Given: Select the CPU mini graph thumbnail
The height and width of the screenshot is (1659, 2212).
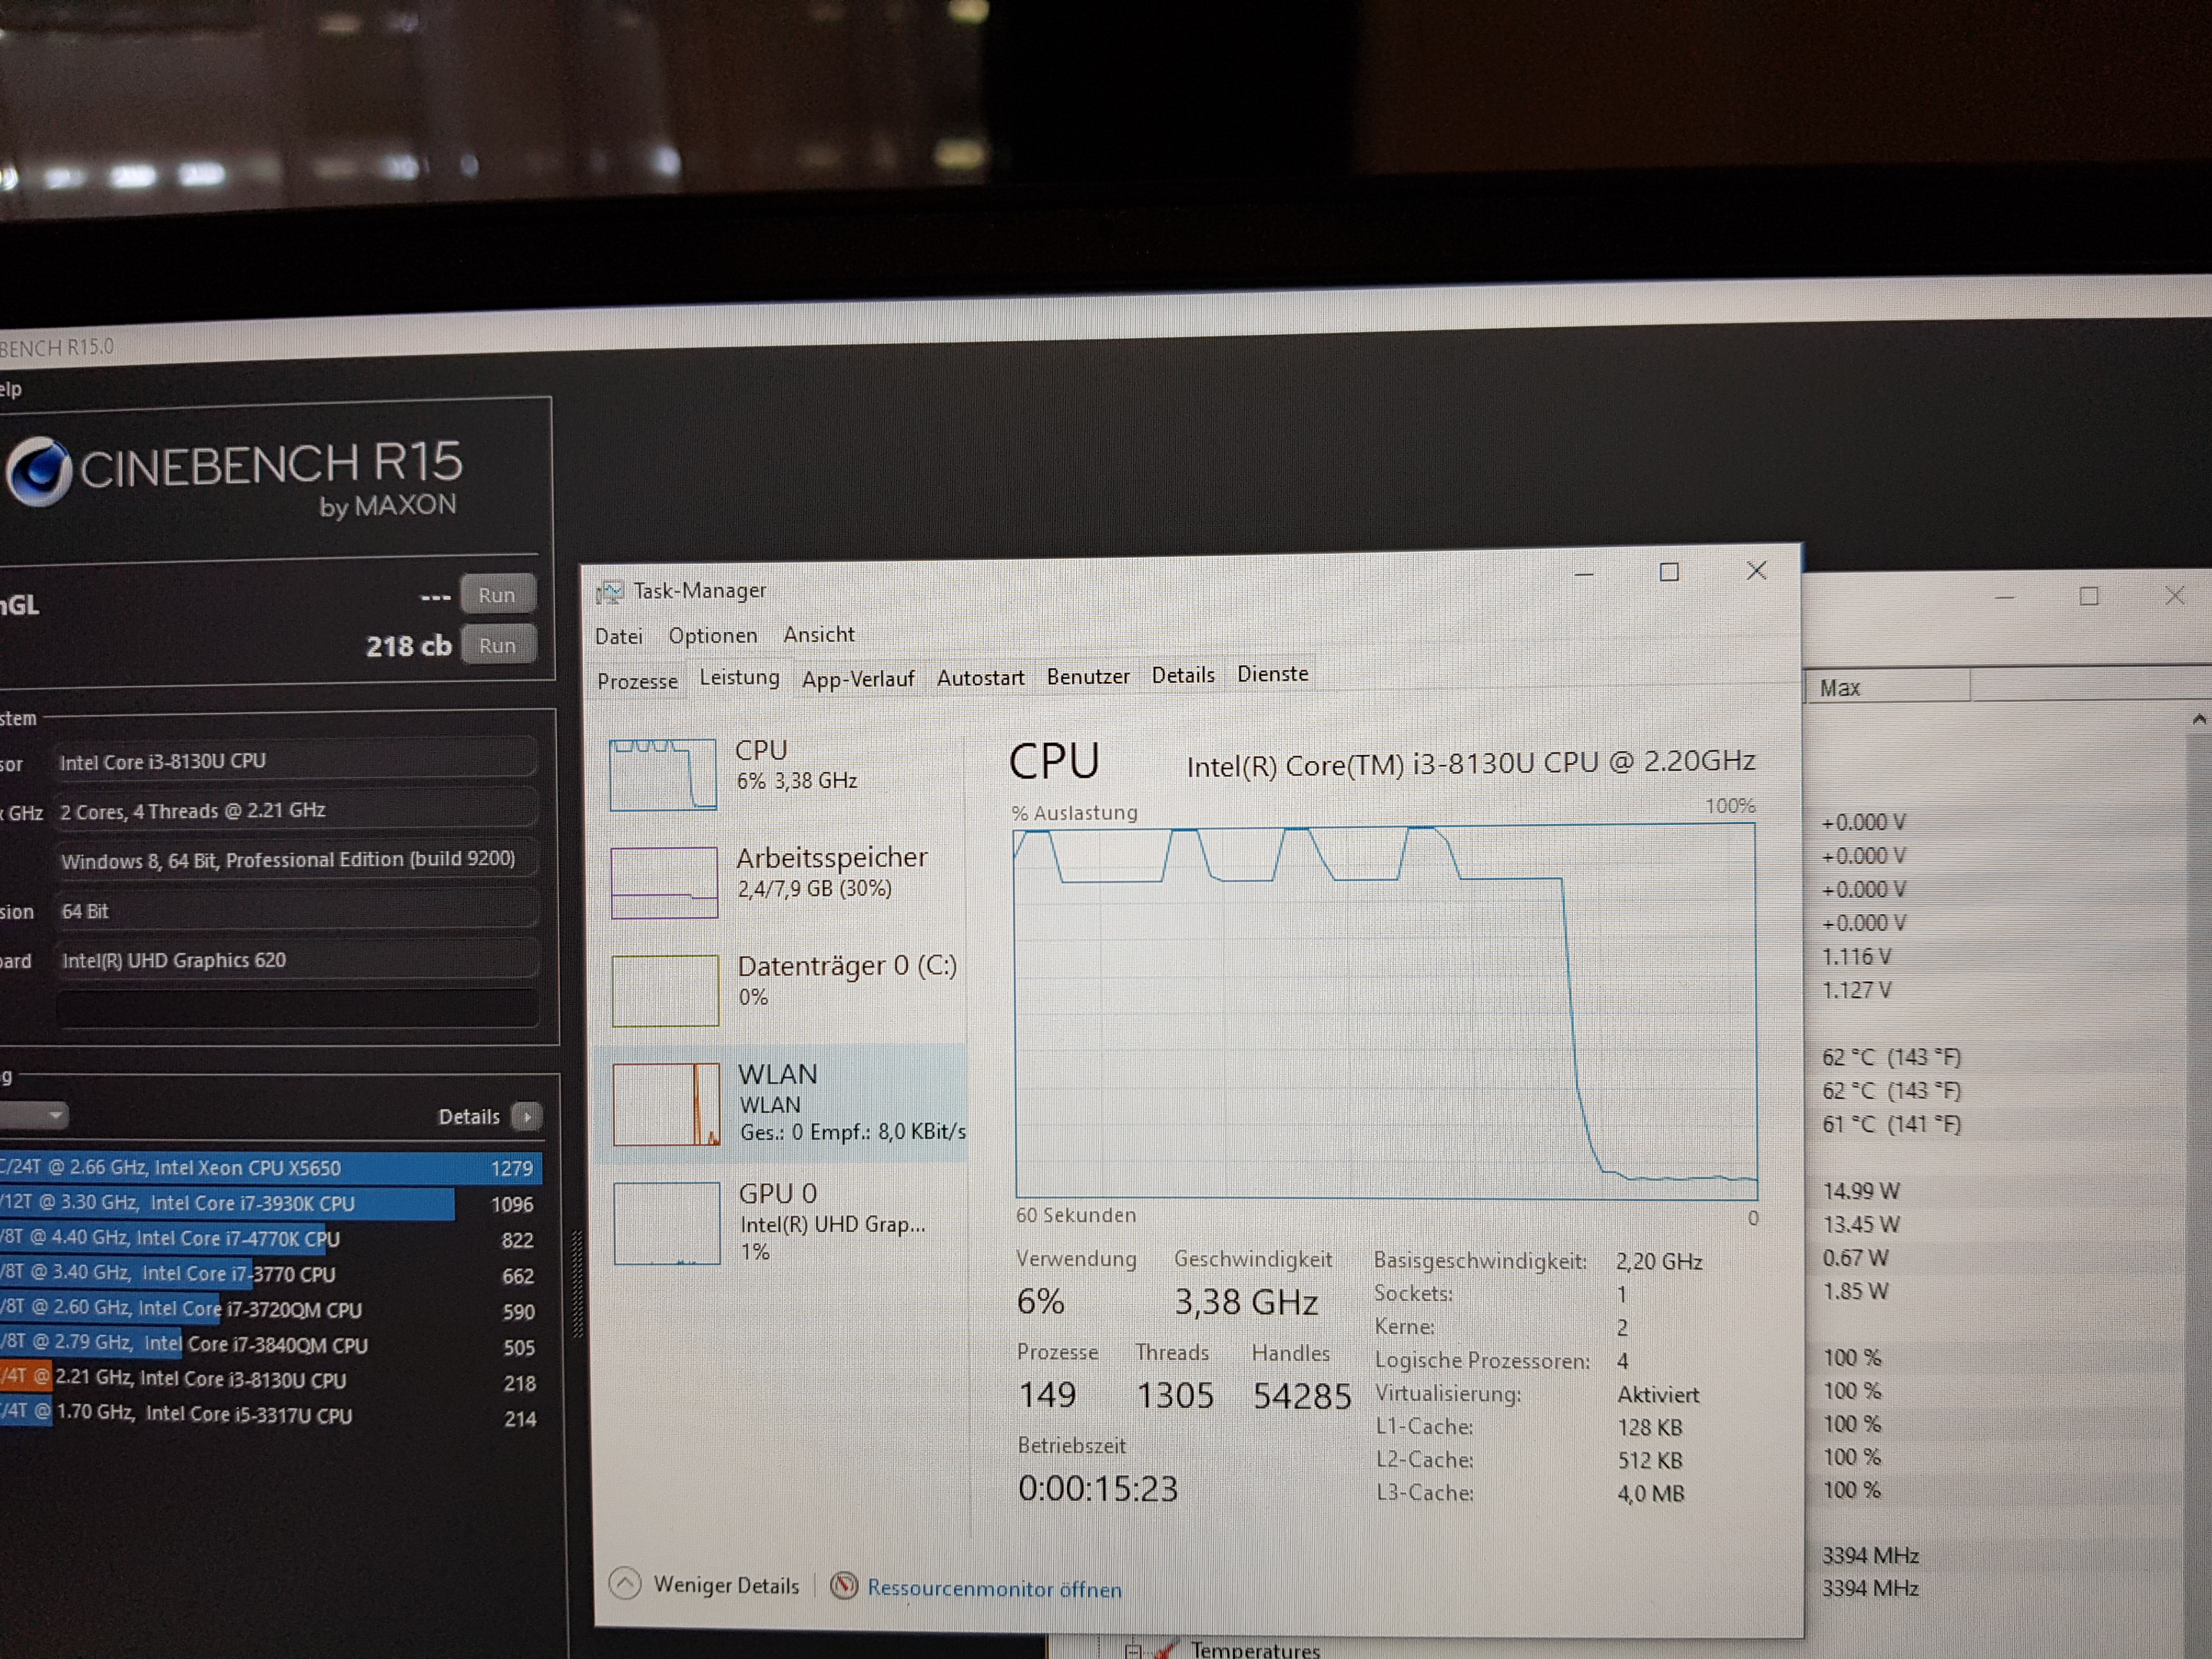Looking at the screenshot, I should (663, 774).
